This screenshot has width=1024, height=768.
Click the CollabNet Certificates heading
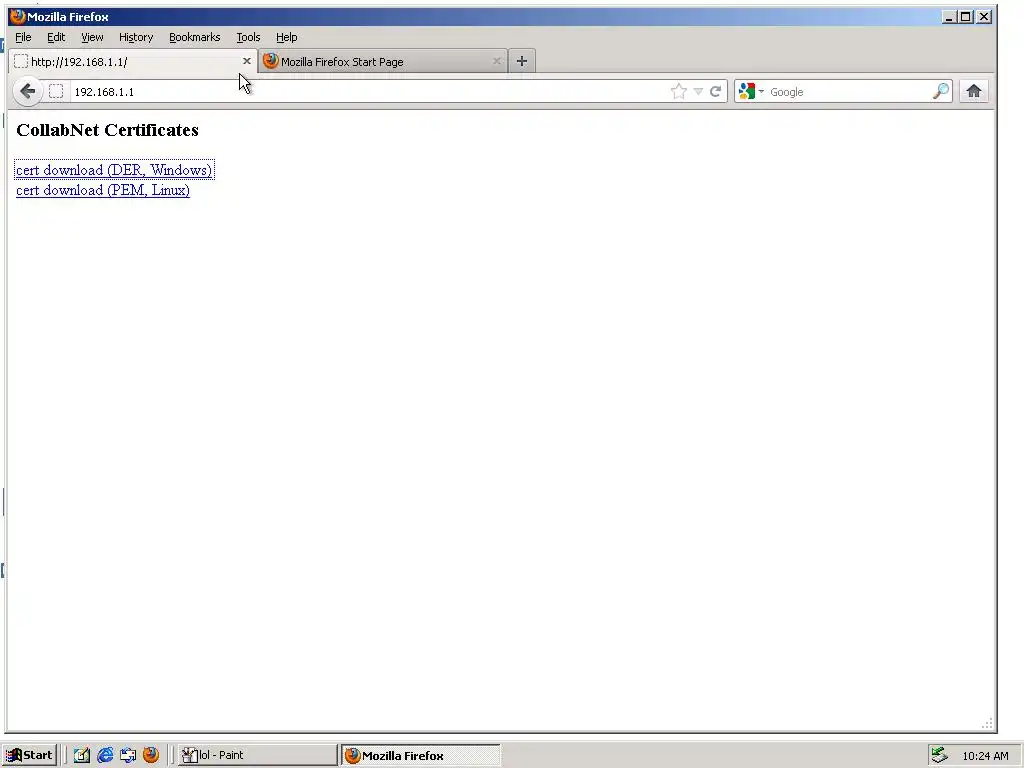coord(107,130)
